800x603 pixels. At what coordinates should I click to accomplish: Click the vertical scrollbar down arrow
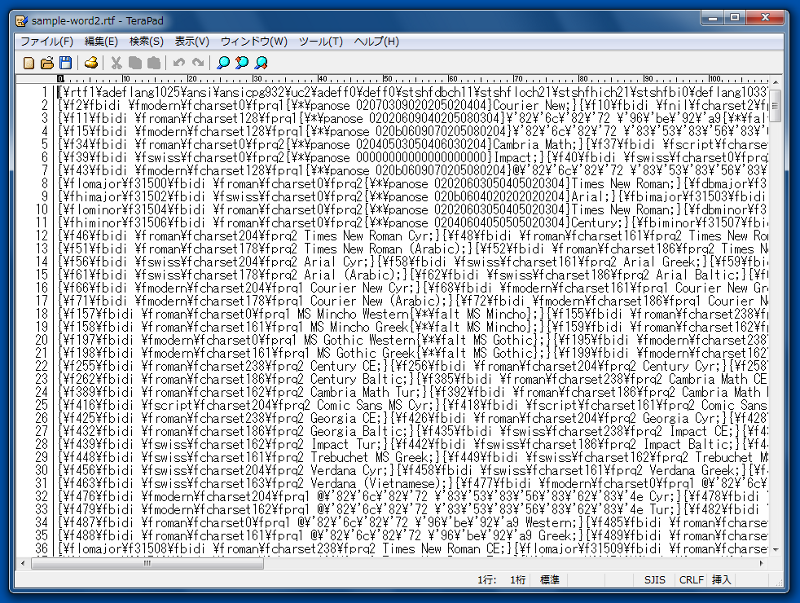click(775, 548)
